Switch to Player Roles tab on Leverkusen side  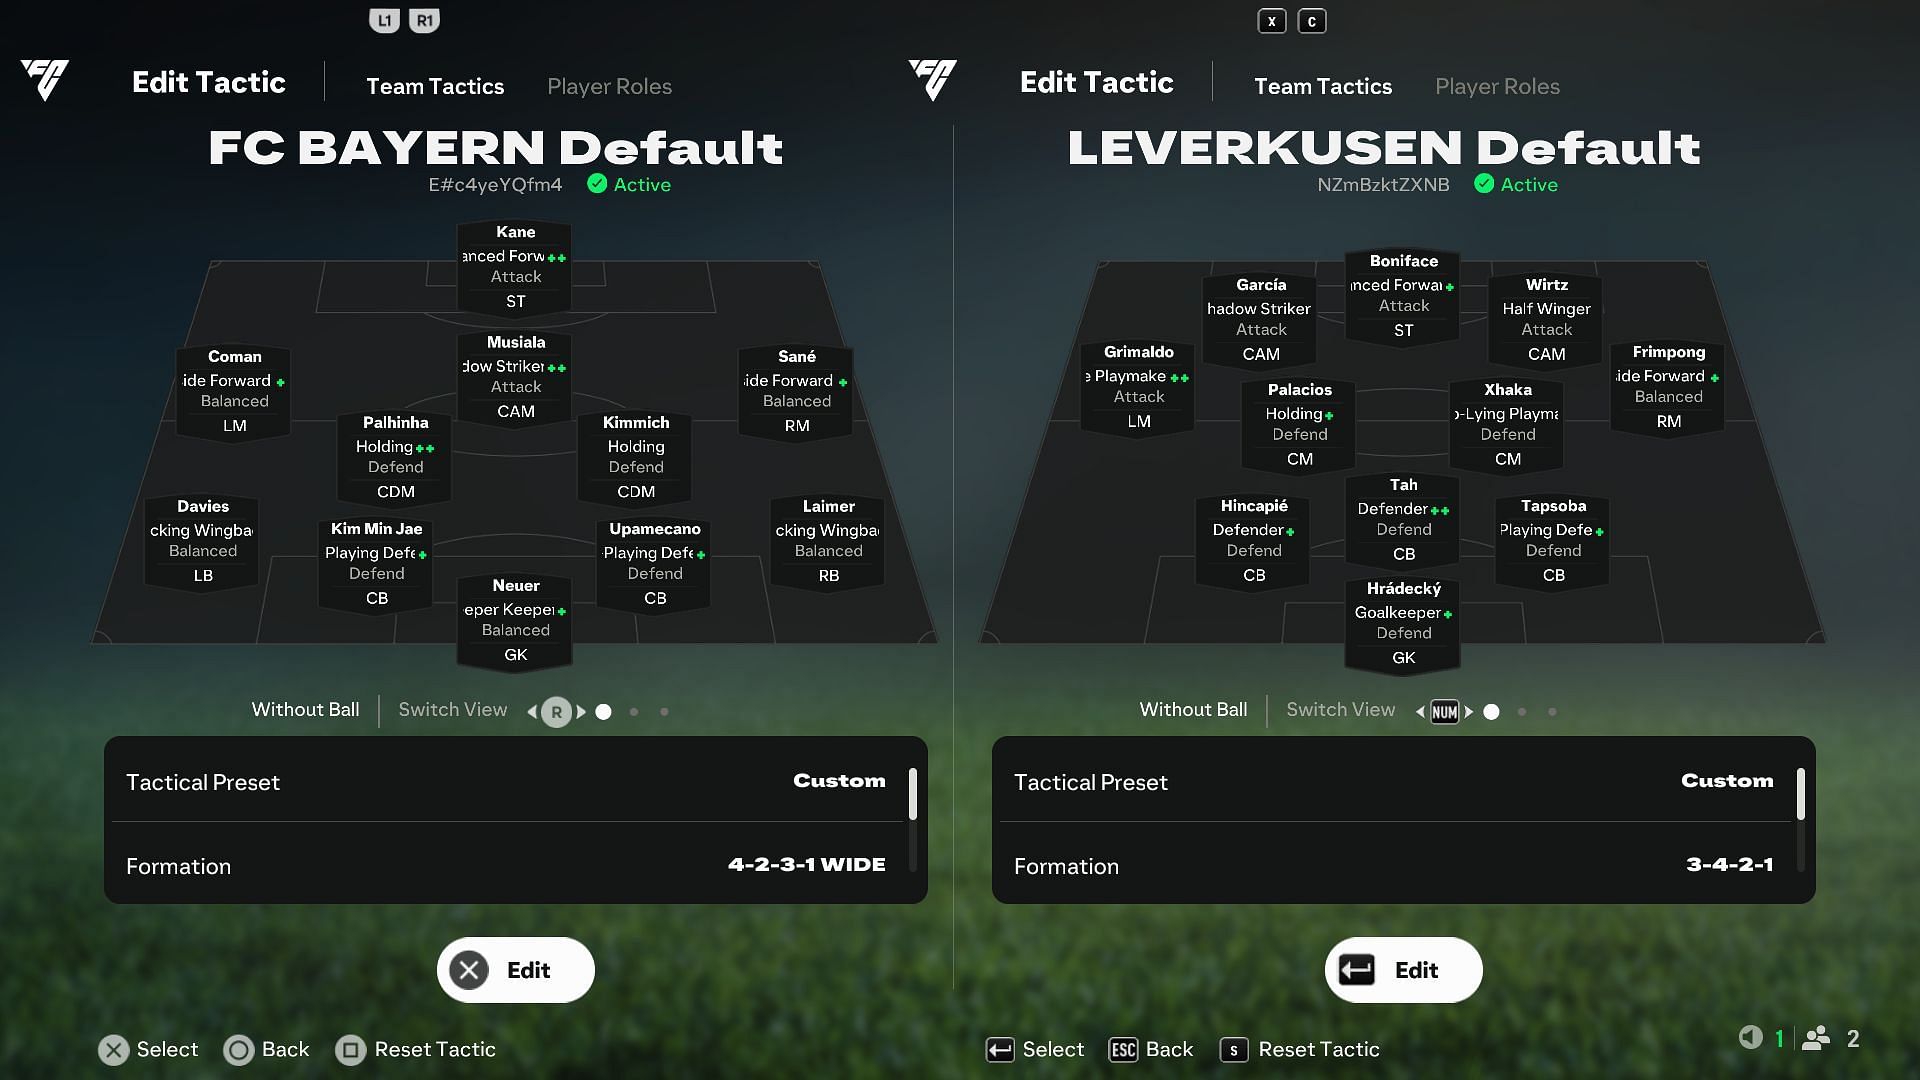coord(1498,87)
